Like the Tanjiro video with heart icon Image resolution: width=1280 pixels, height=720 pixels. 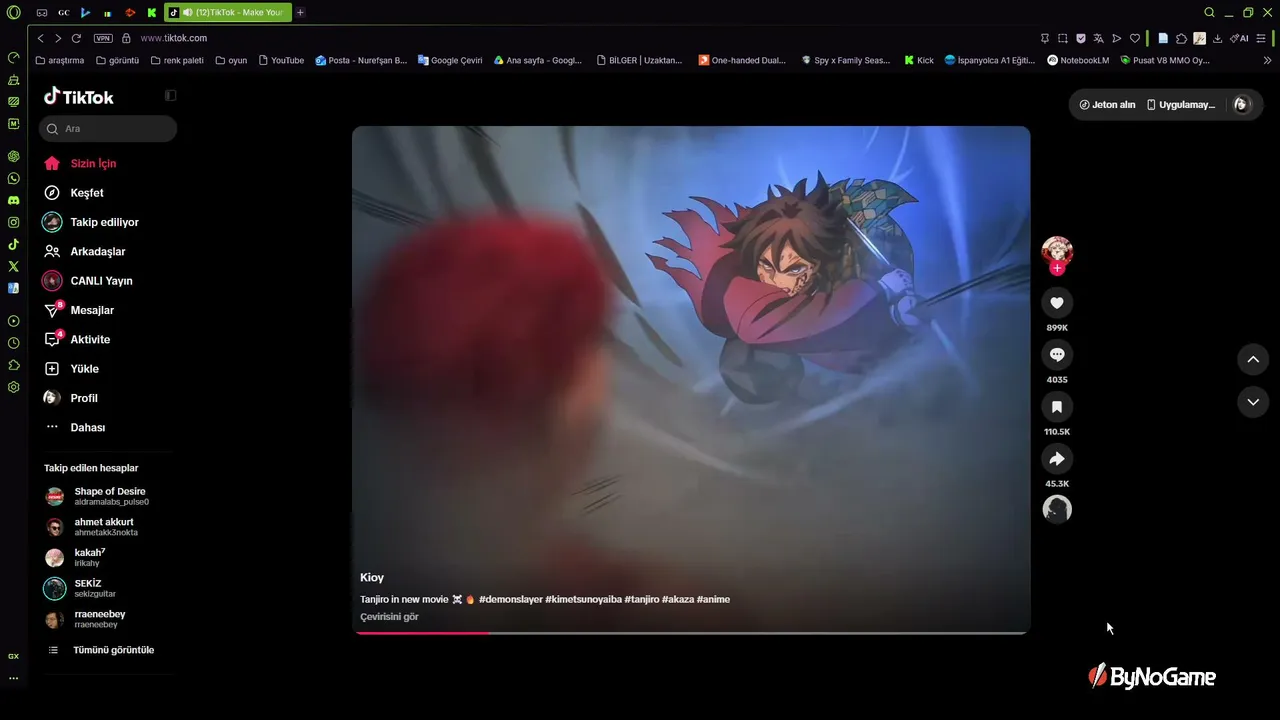point(1057,303)
